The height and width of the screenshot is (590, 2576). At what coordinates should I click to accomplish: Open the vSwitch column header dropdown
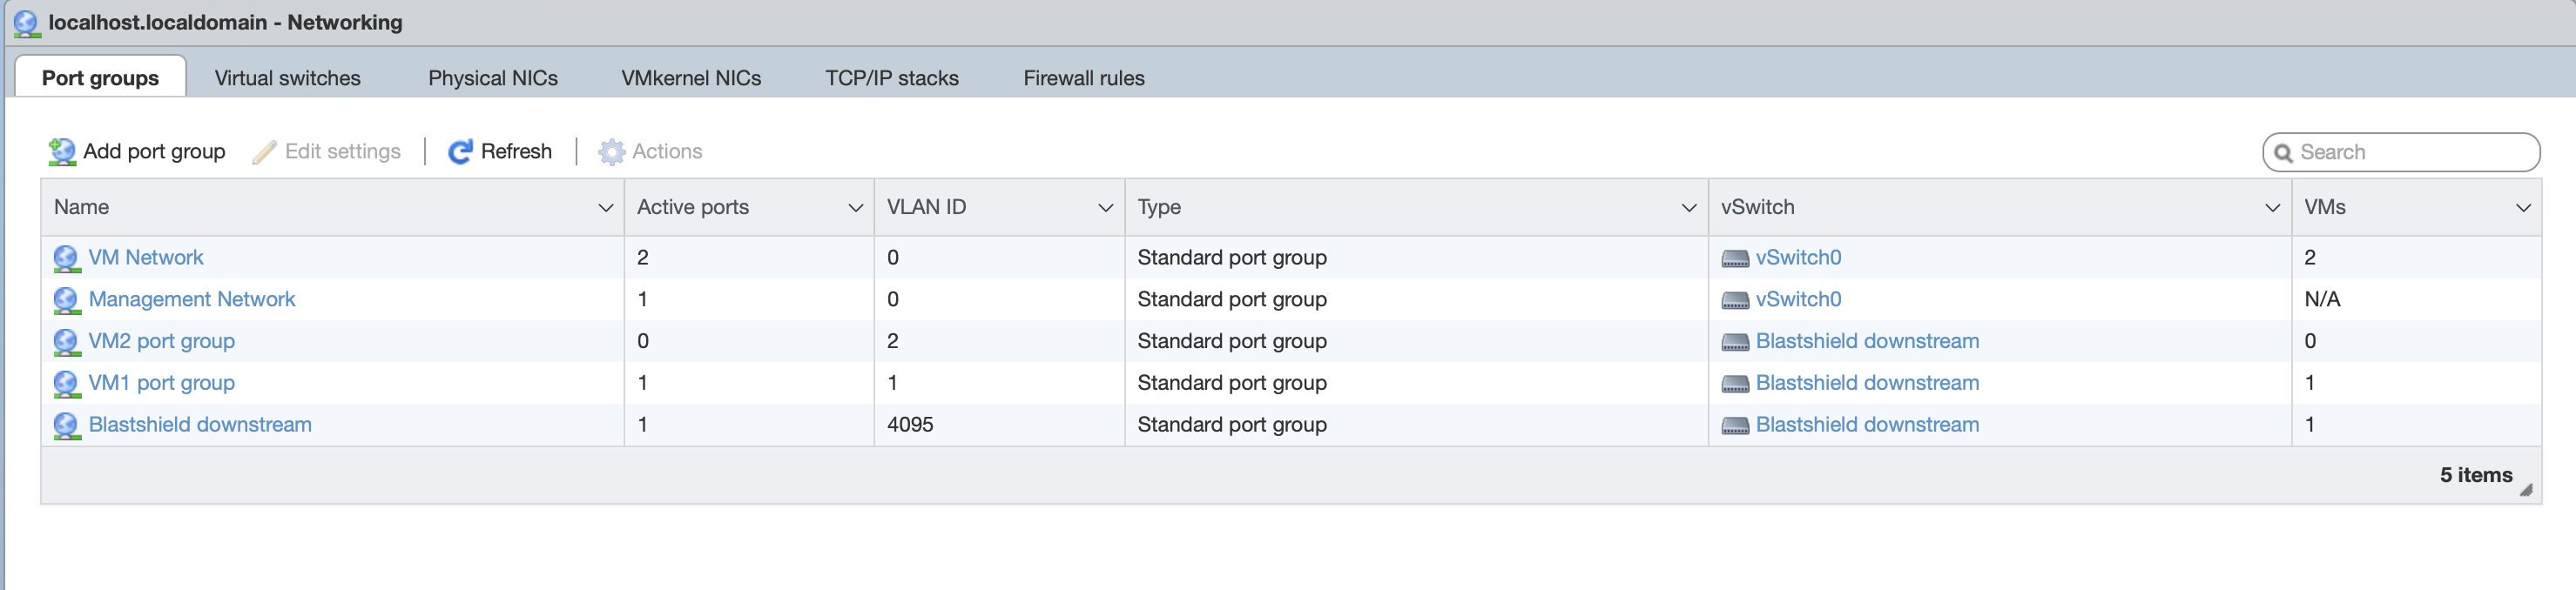pyautogui.click(x=2271, y=208)
